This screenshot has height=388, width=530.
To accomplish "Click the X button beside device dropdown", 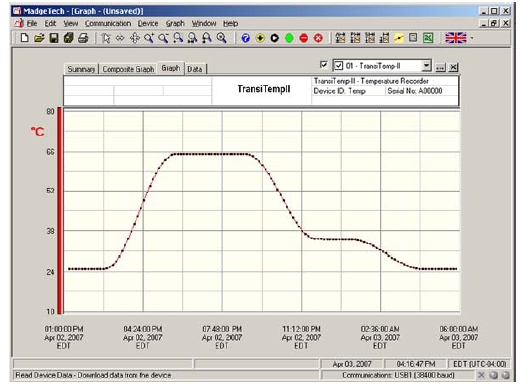I will [453, 67].
